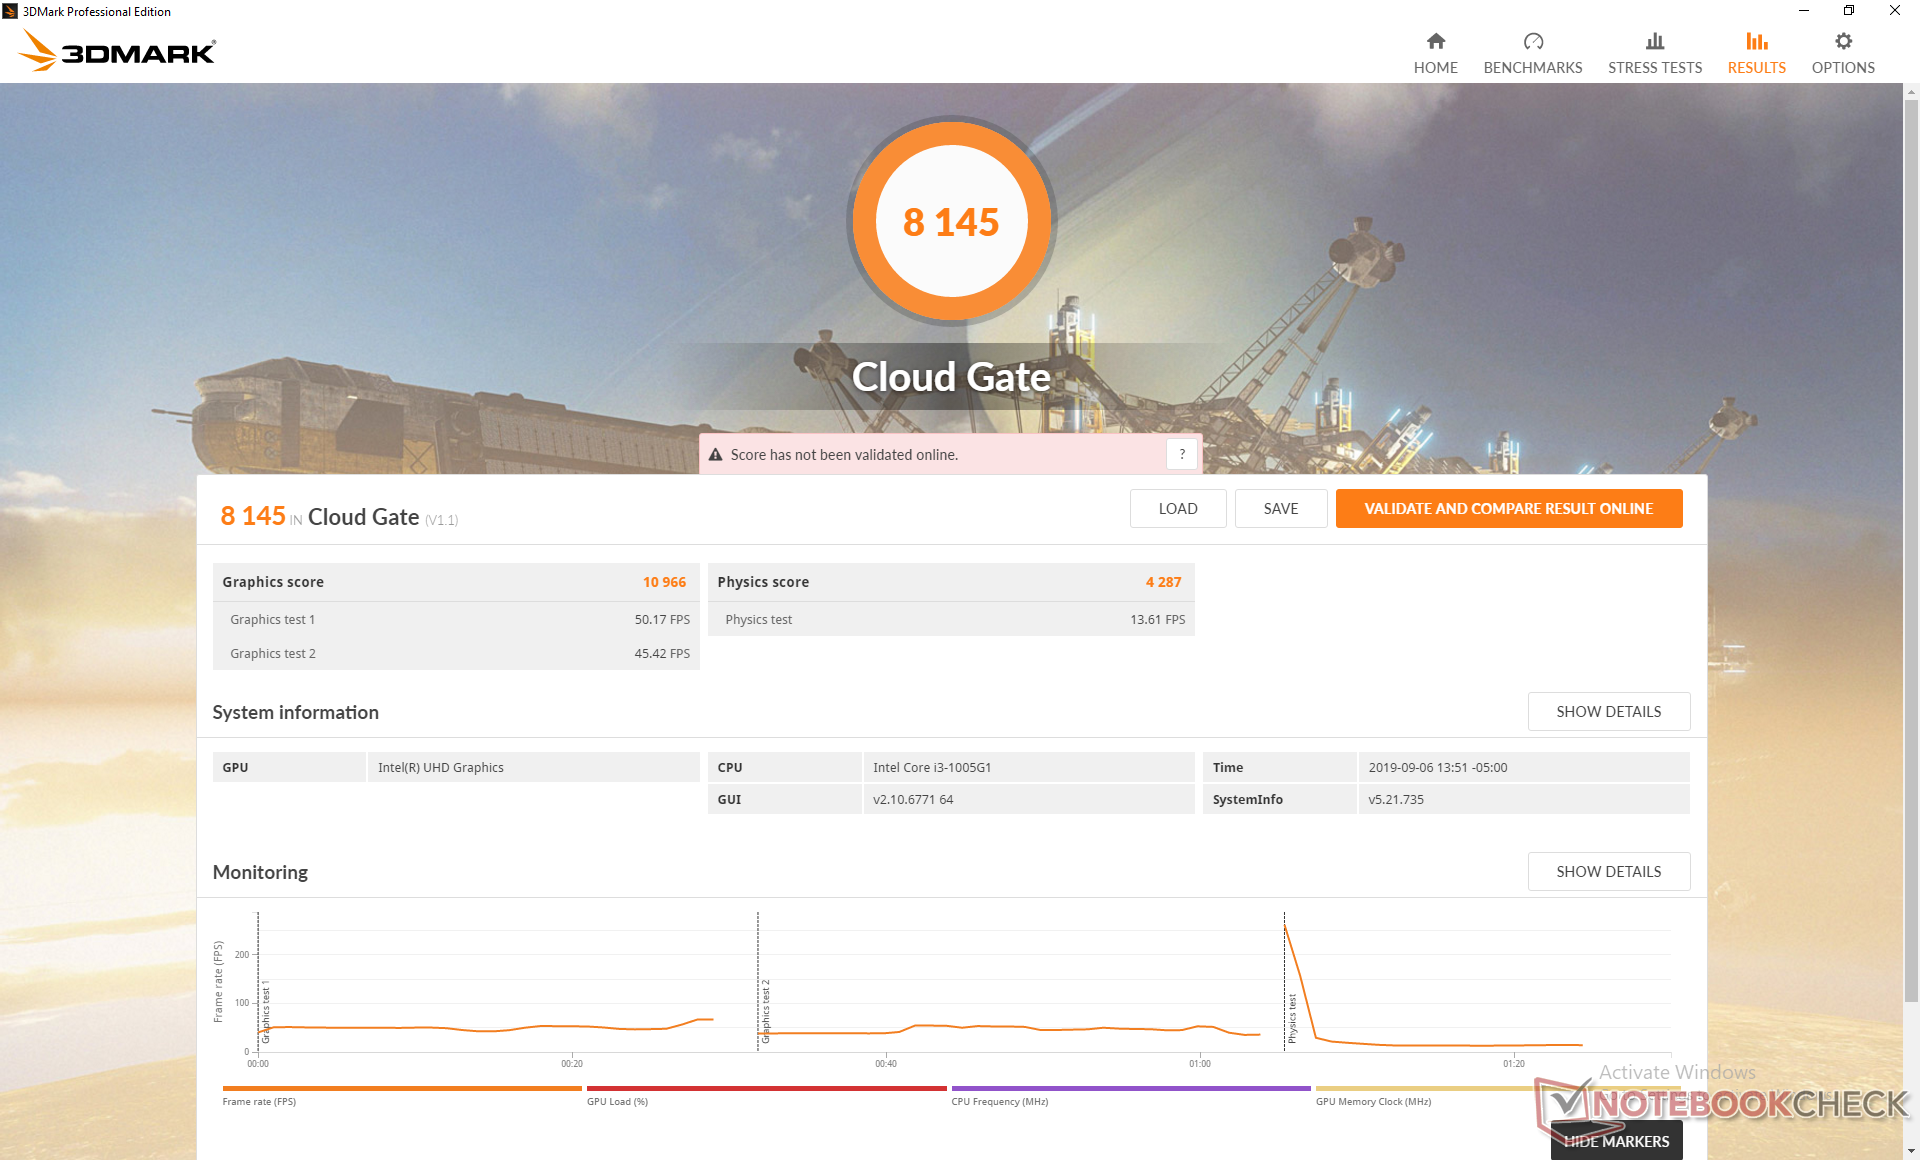Open the Stress Tests bar-chart icon
This screenshot has height=1160, width=1920.
pyautogui.click(x=1654, y=41)
